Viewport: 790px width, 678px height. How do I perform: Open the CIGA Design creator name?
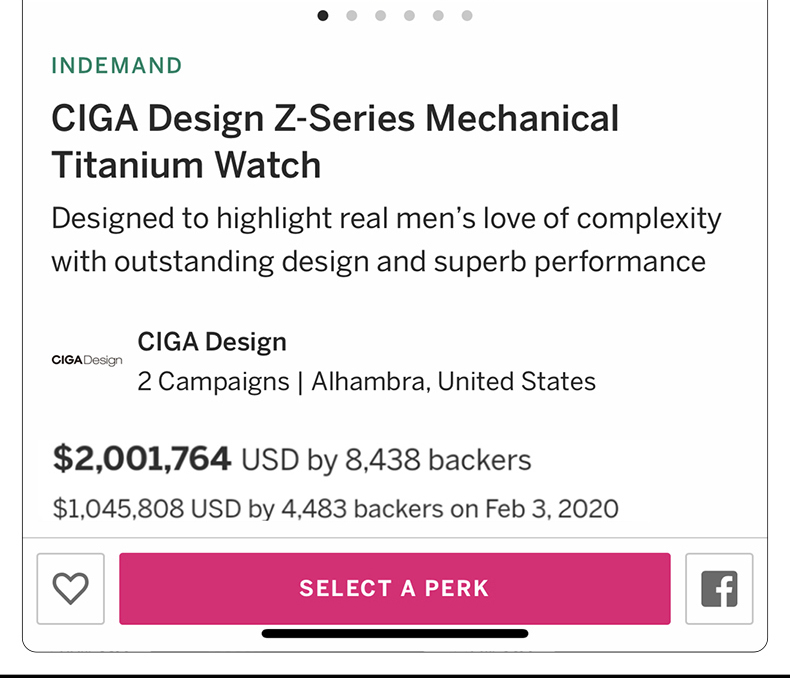click(x=212, y=342)
